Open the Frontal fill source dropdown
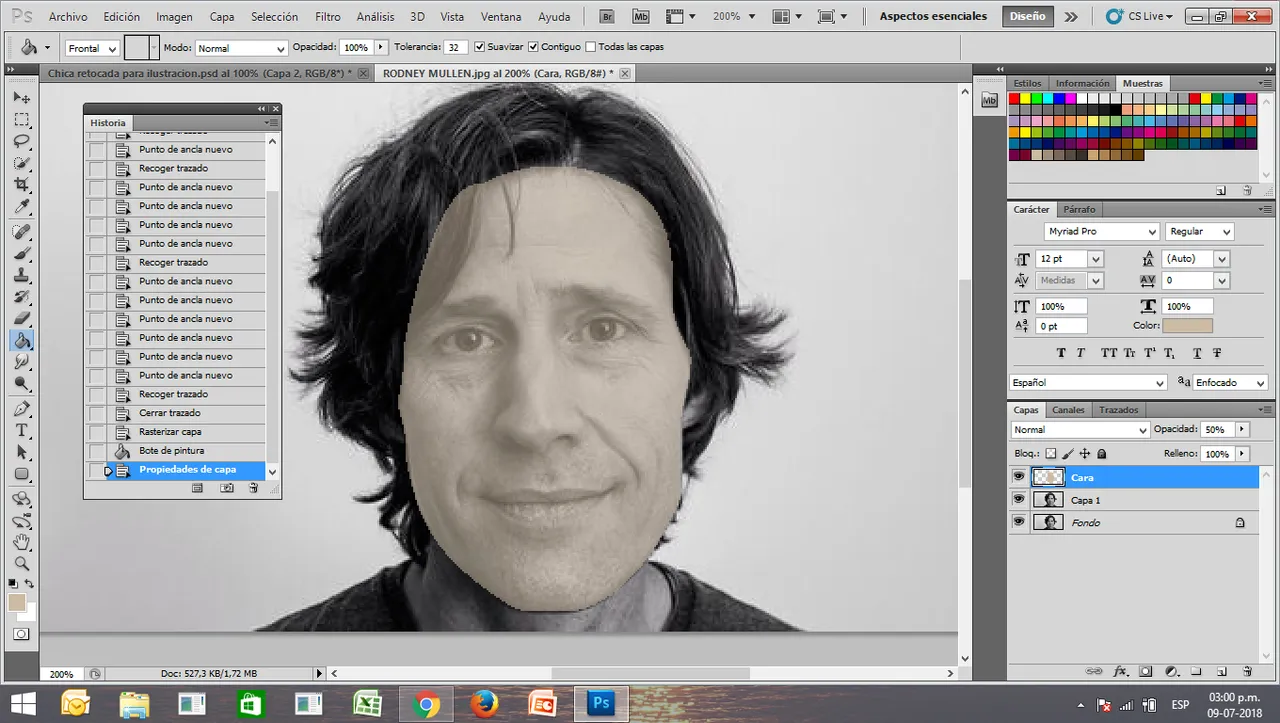 (92, 48)
